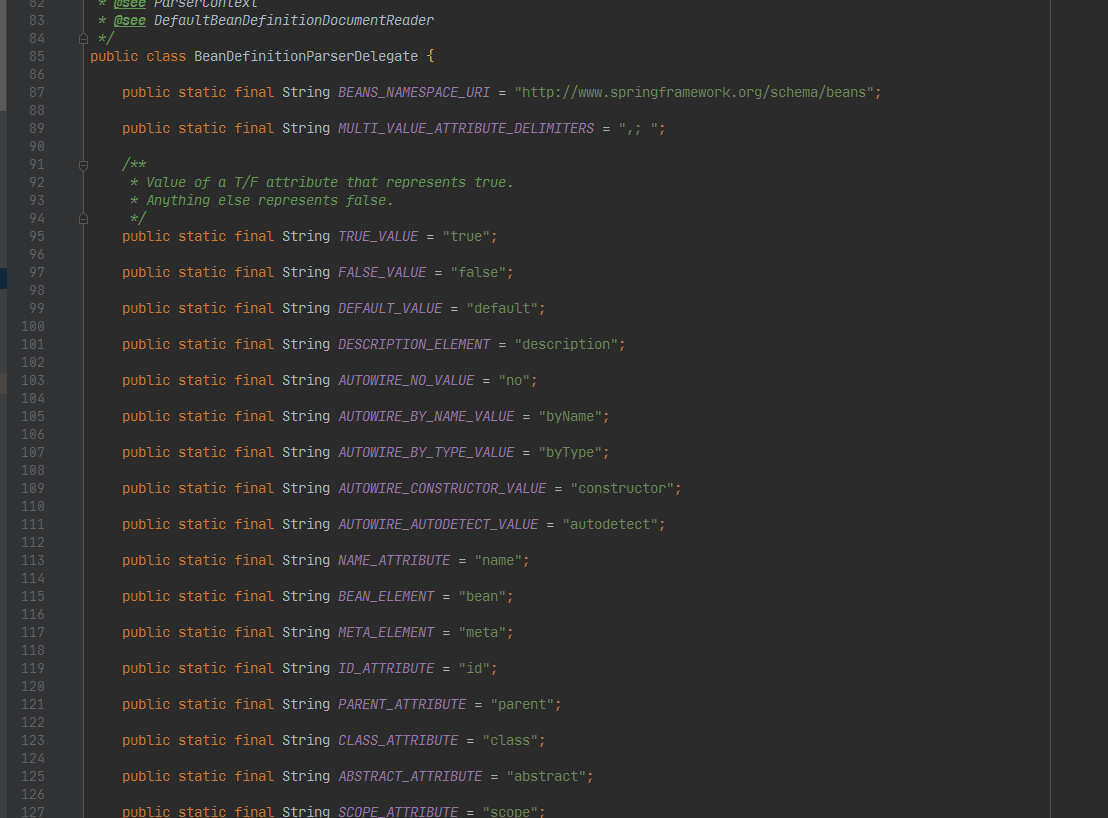Image resolution: width=1108 pixels, height=818 pixels.
Task: Click line number 85 in the gutter
Action: tap(37, 57)
